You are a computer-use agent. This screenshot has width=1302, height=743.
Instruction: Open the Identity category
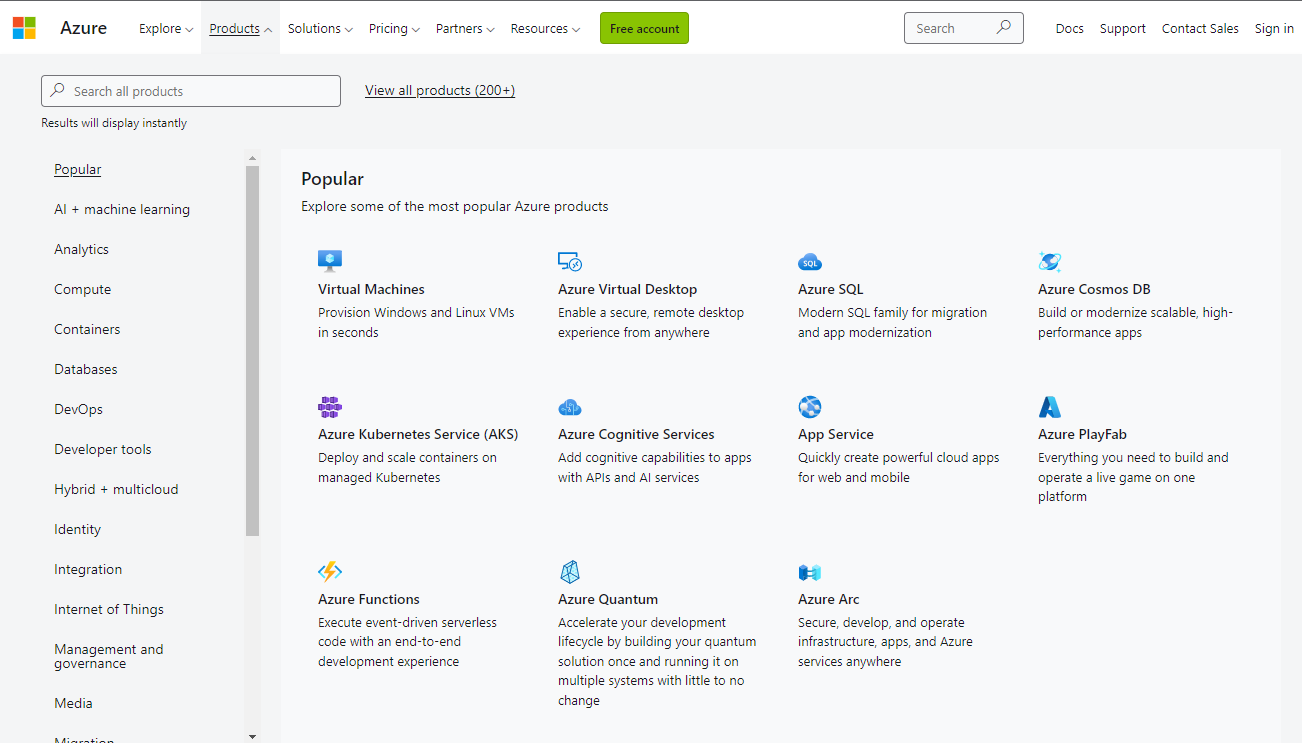(x=78, y=529)
